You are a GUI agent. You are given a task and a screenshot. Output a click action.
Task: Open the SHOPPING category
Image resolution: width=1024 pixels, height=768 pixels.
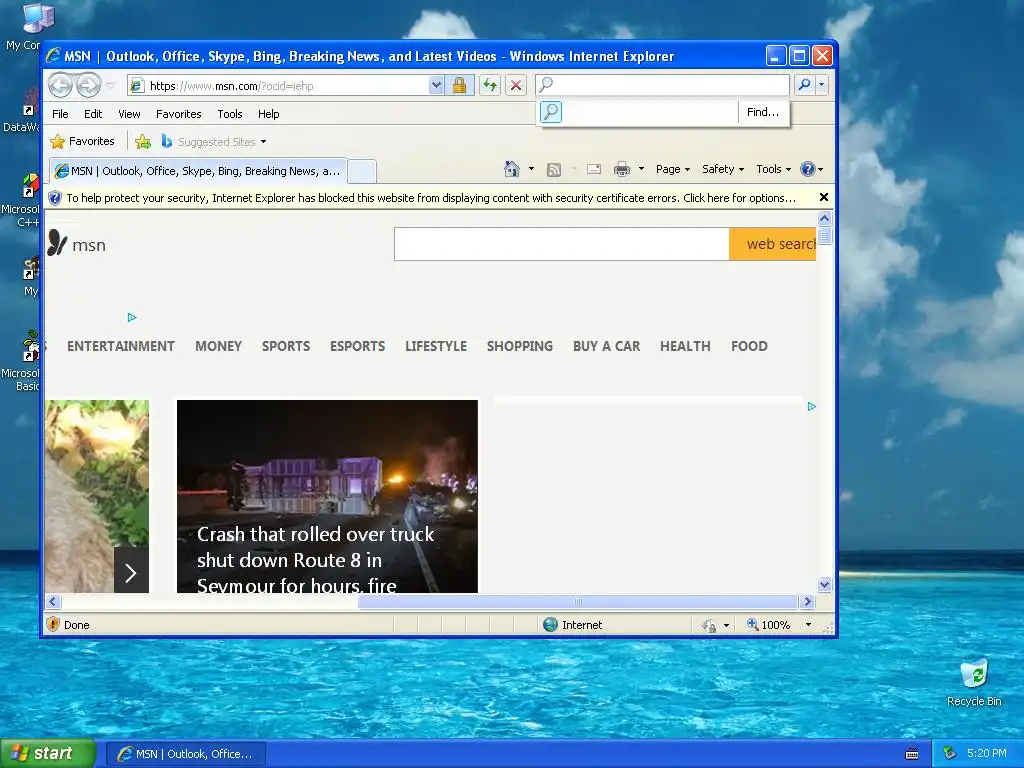point(520,346)
